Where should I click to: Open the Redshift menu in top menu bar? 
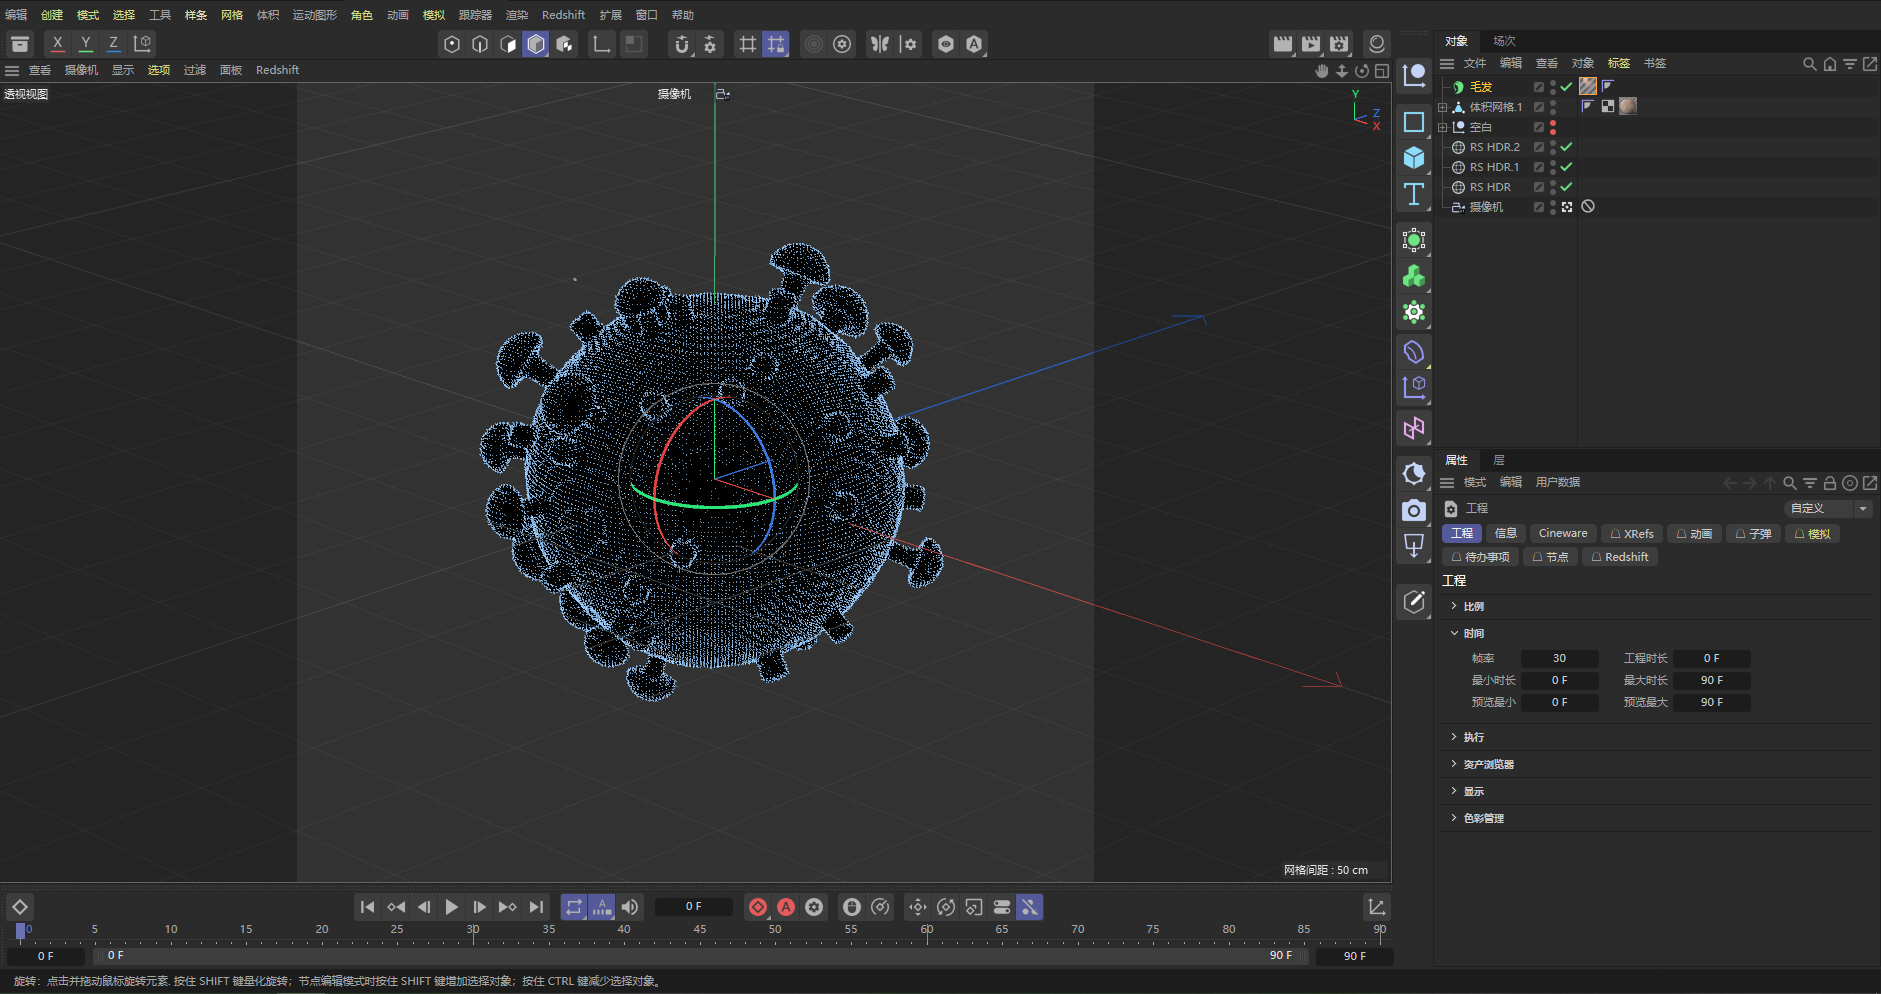563,15
